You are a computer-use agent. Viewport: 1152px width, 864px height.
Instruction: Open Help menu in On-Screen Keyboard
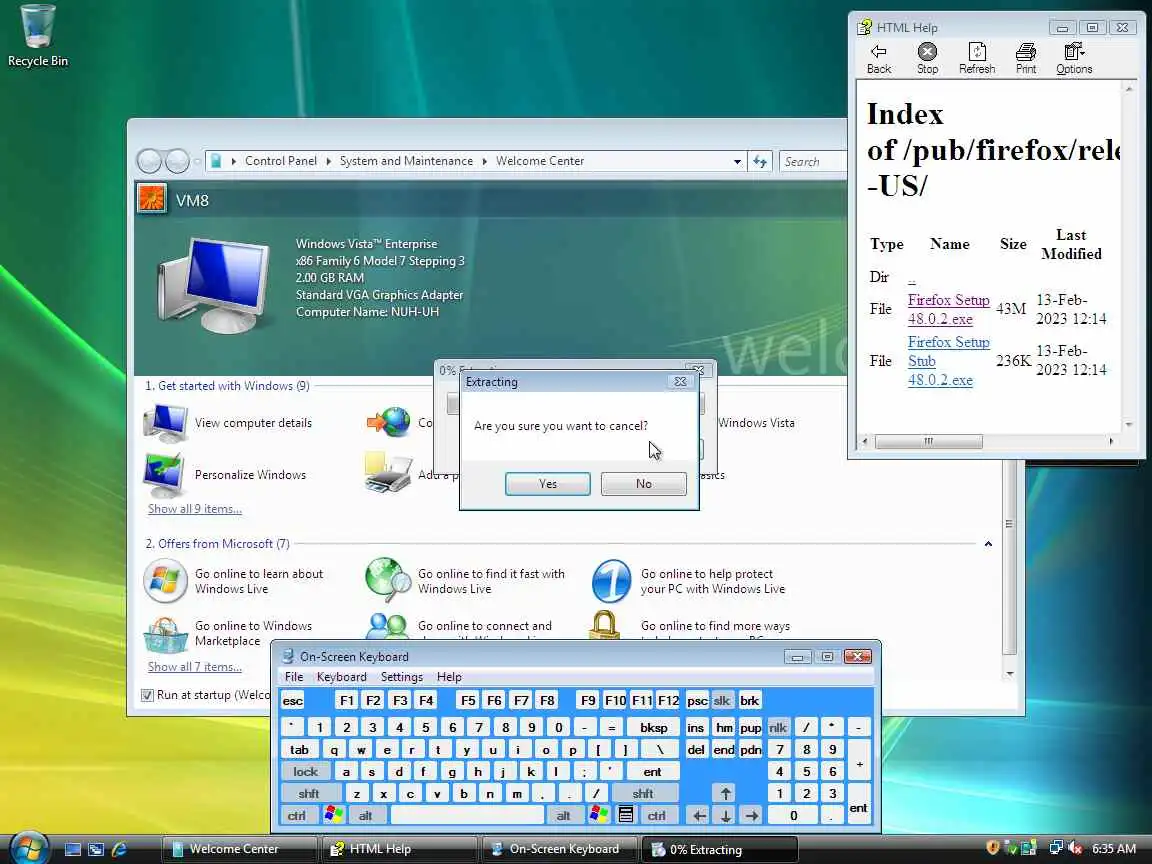pyautogui.click(x=449, y=677)
